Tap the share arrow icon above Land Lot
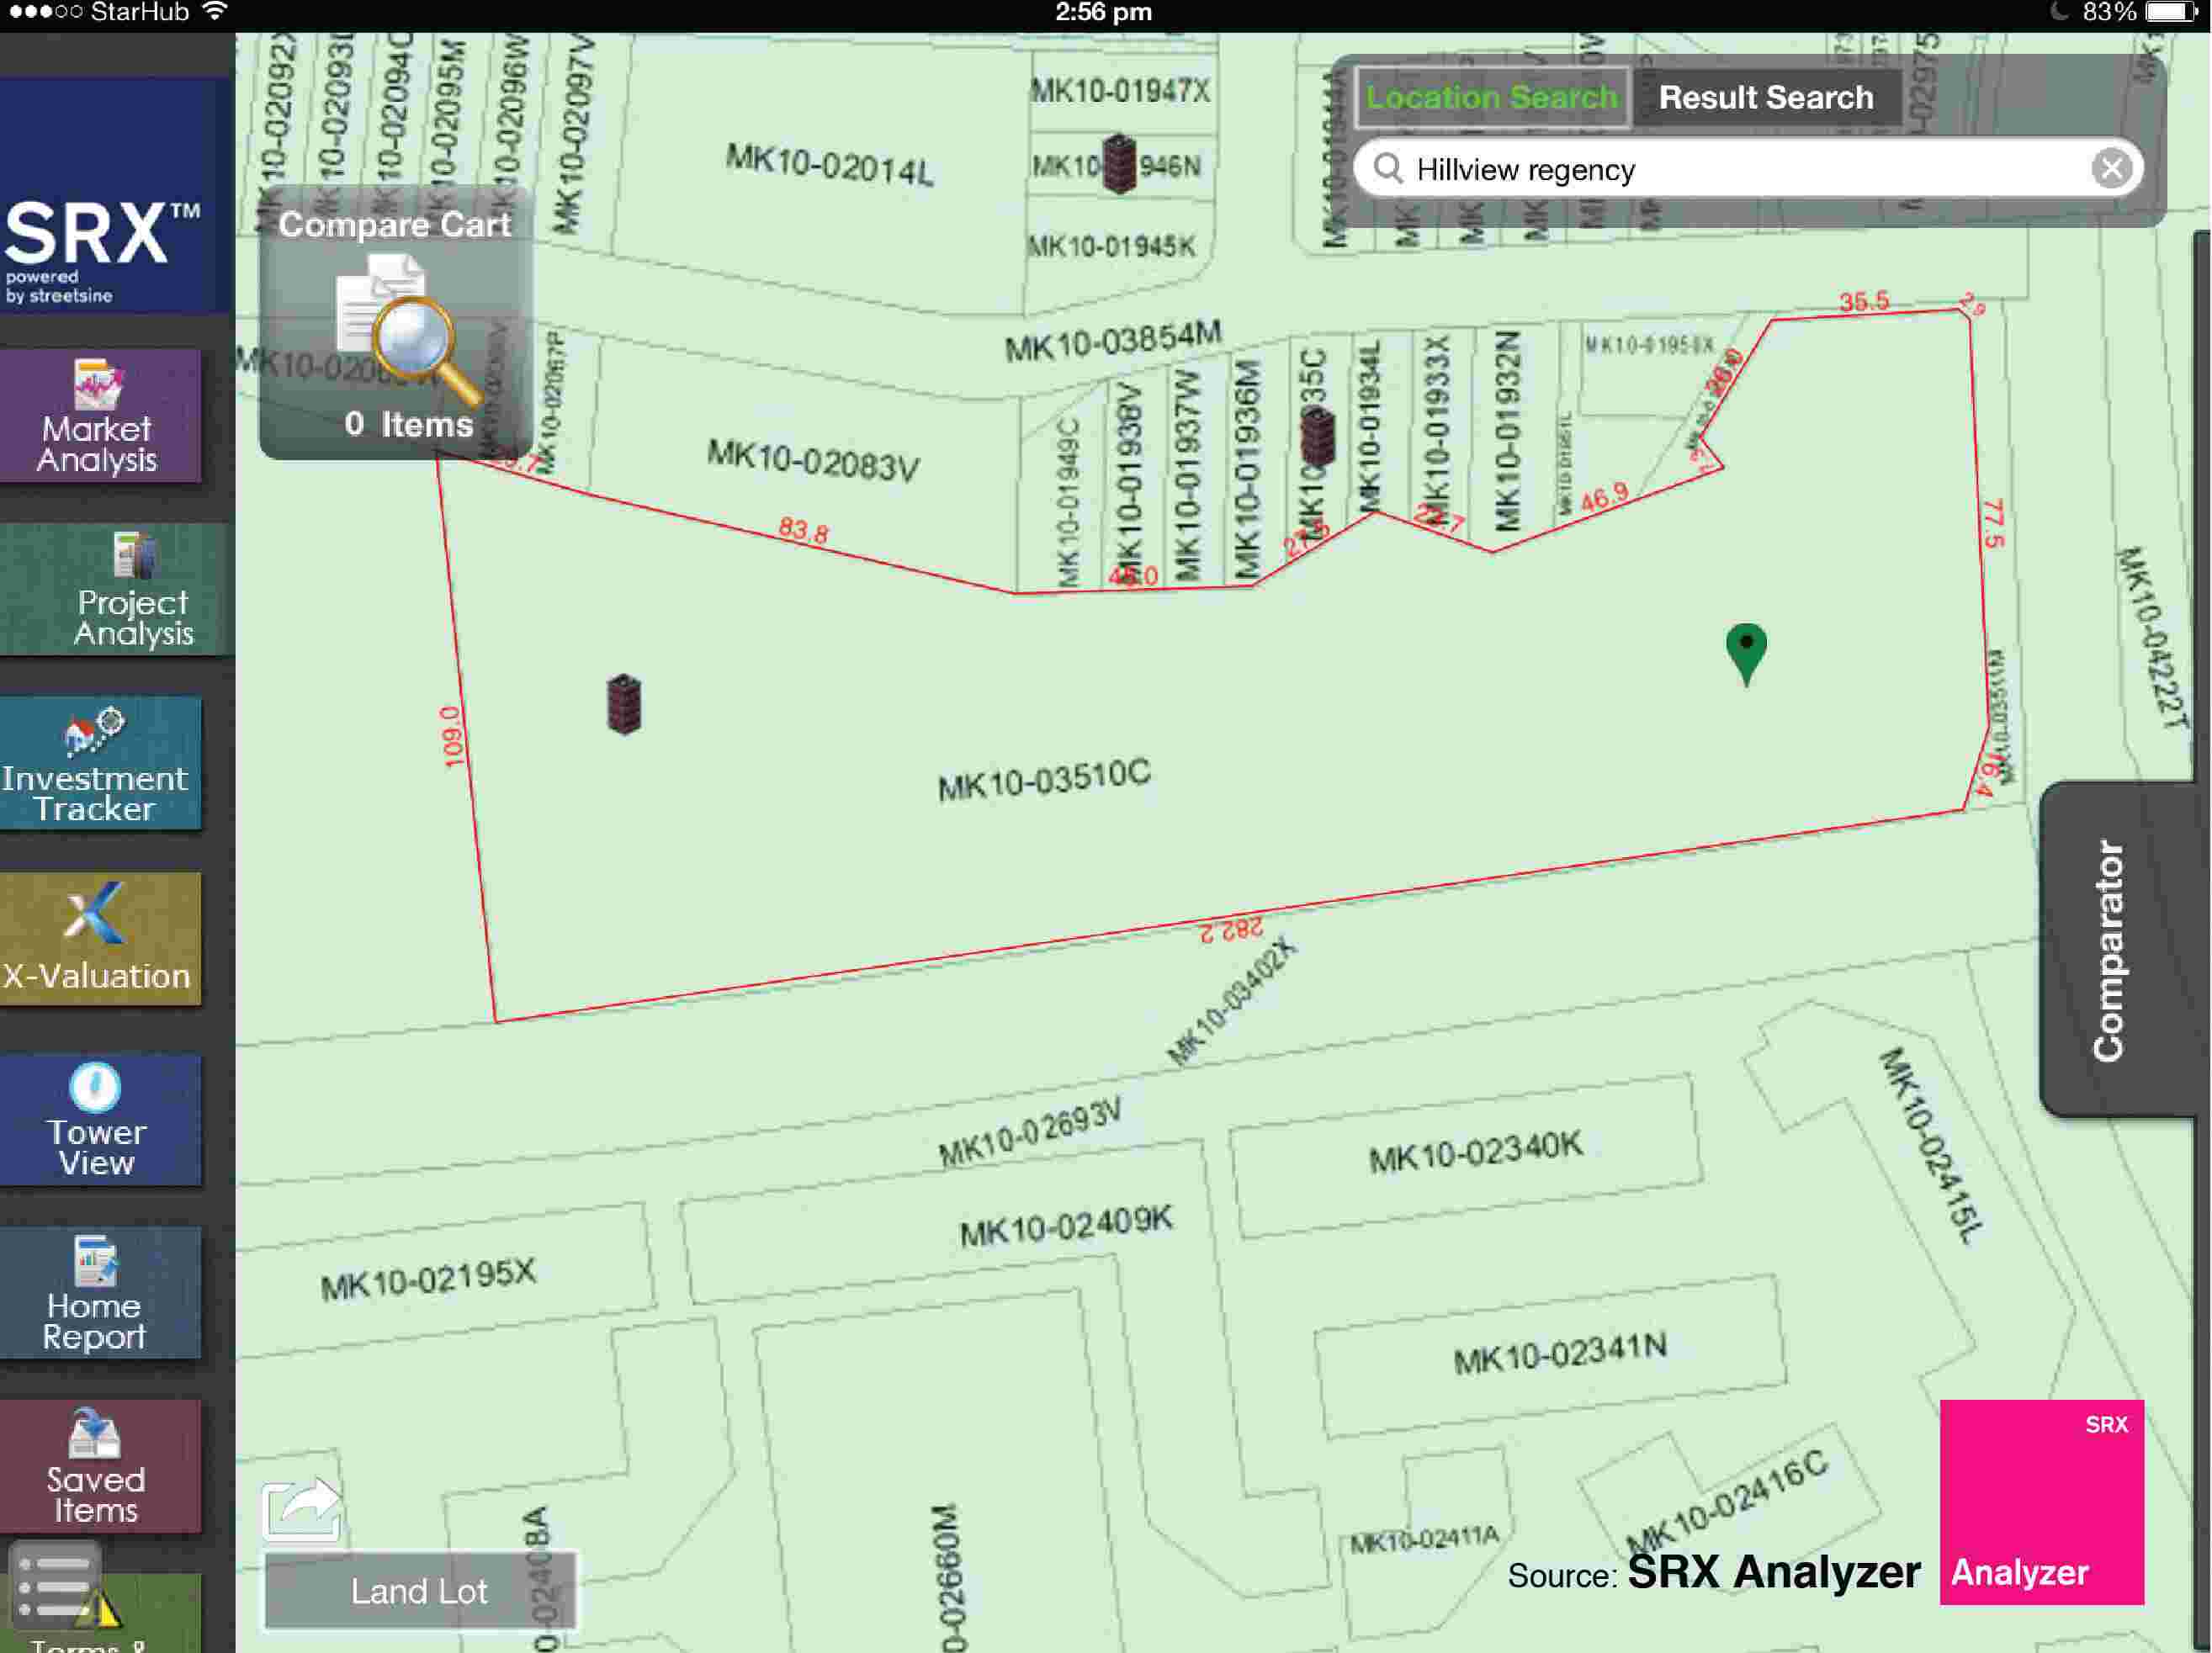Screen dimensions: 2212x1653 pos(301,1509)
